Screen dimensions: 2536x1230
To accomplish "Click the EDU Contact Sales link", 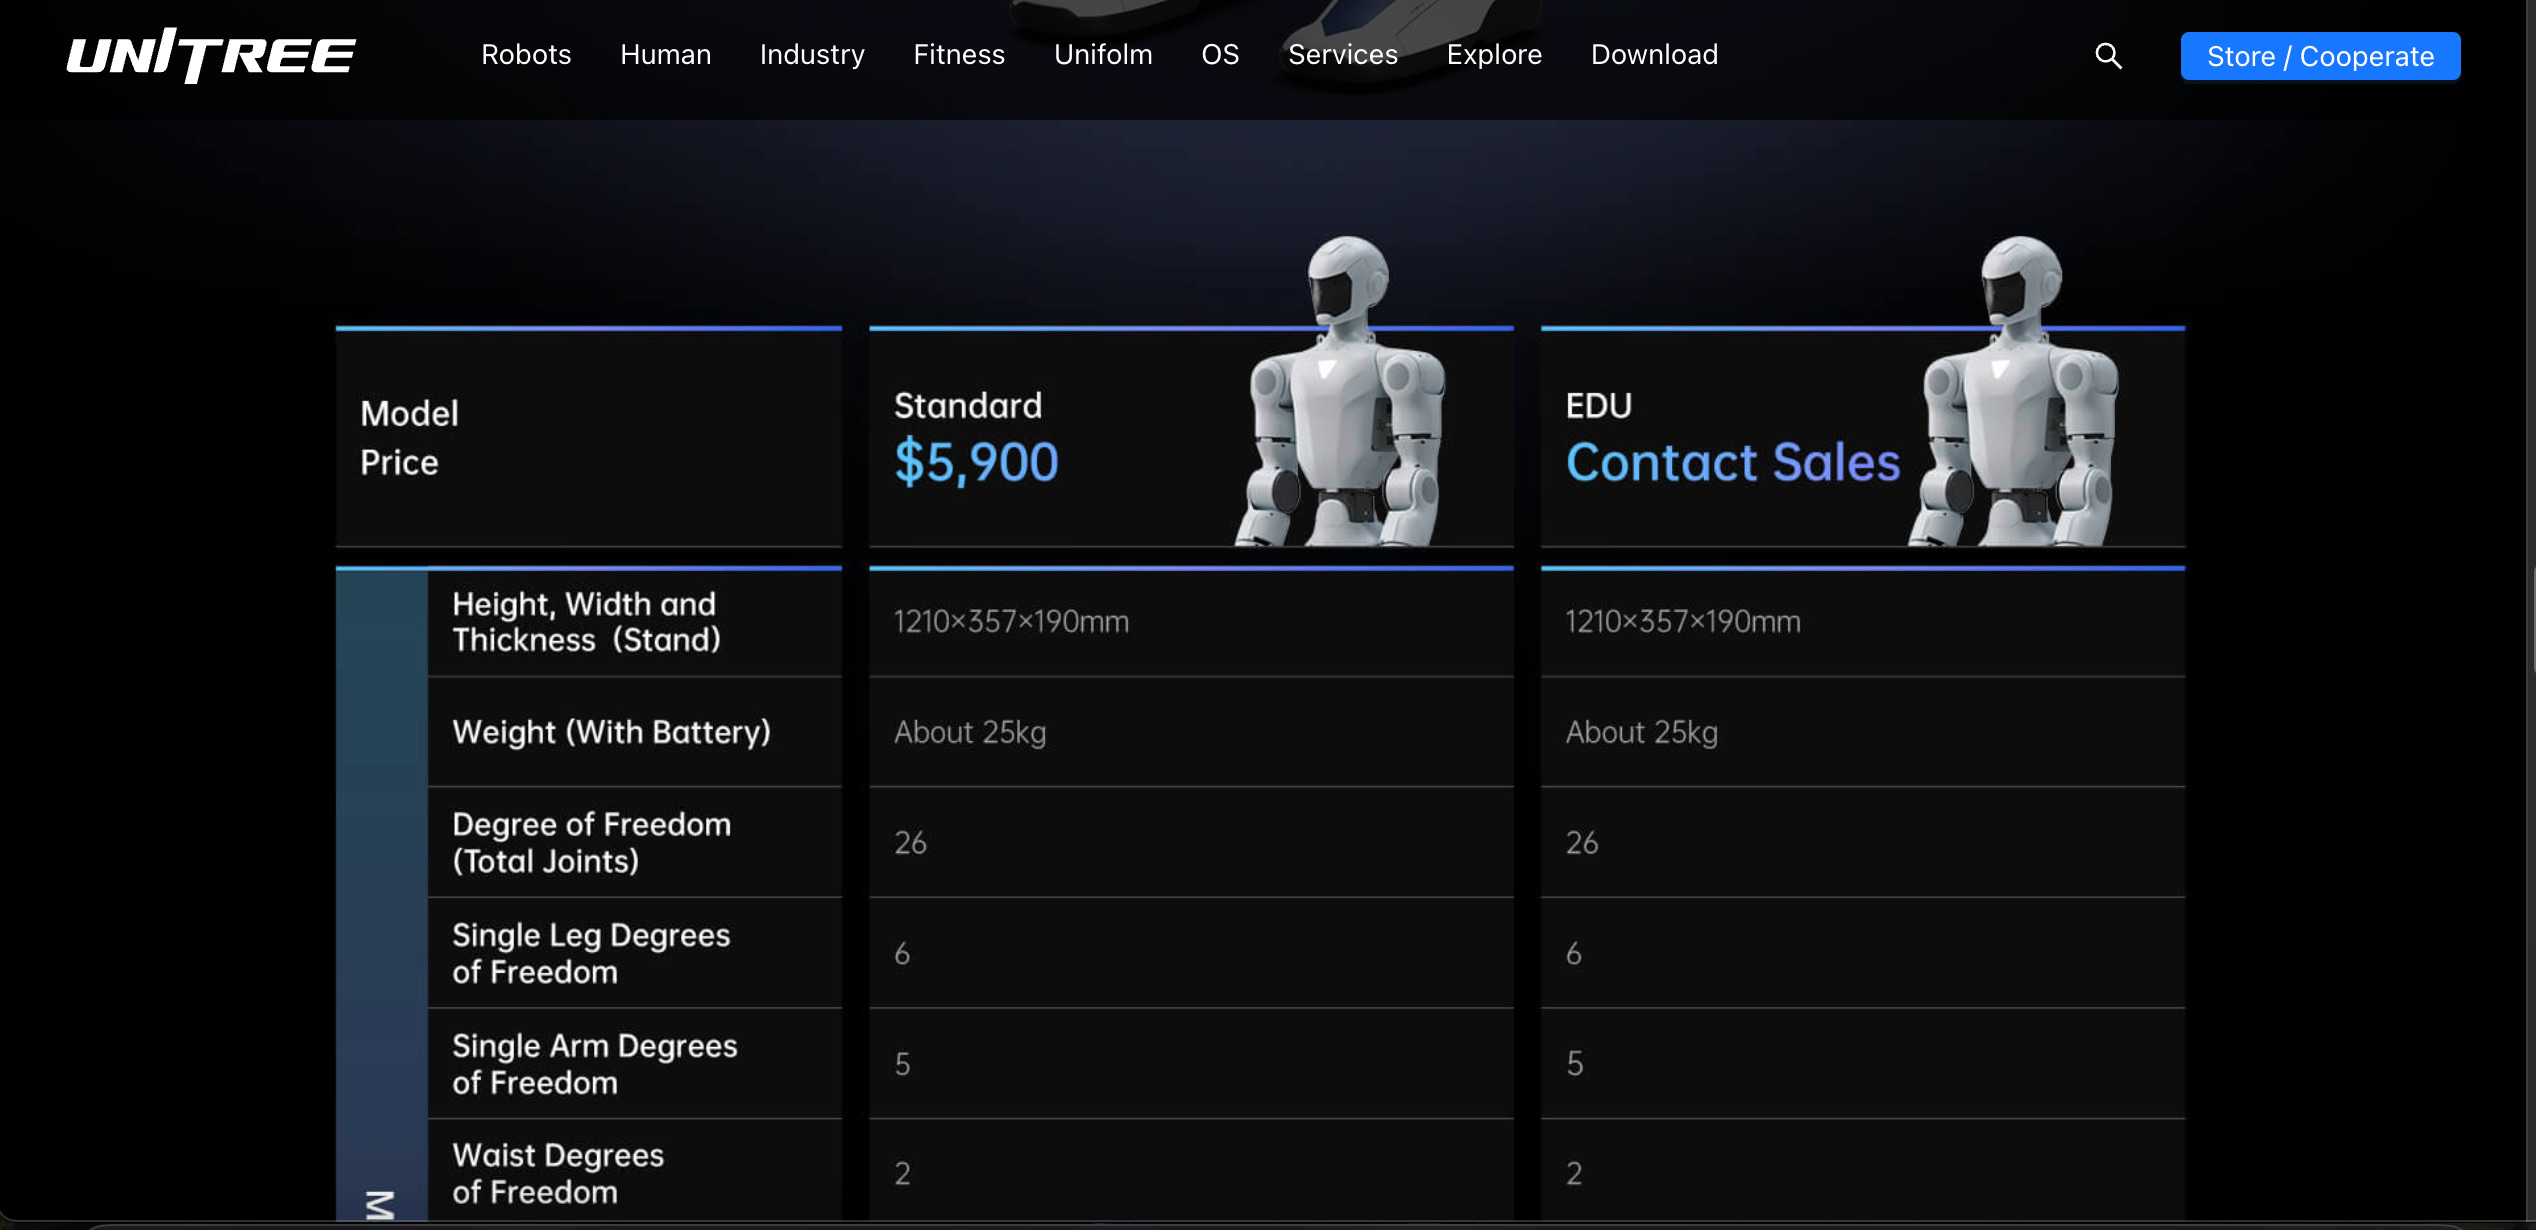I will pyautogui.click(x=1732, y=463).
